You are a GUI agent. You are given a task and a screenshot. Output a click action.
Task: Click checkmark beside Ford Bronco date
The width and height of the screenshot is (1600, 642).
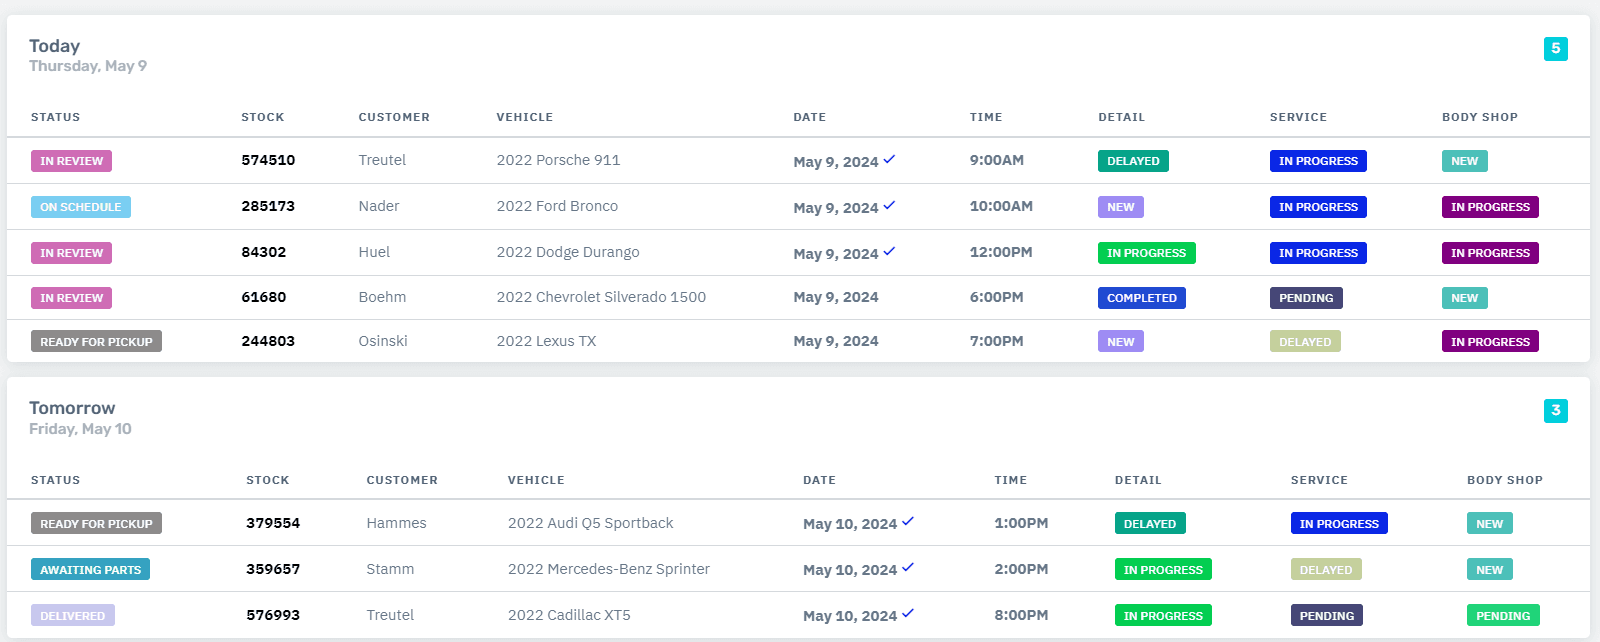[889, 205]
